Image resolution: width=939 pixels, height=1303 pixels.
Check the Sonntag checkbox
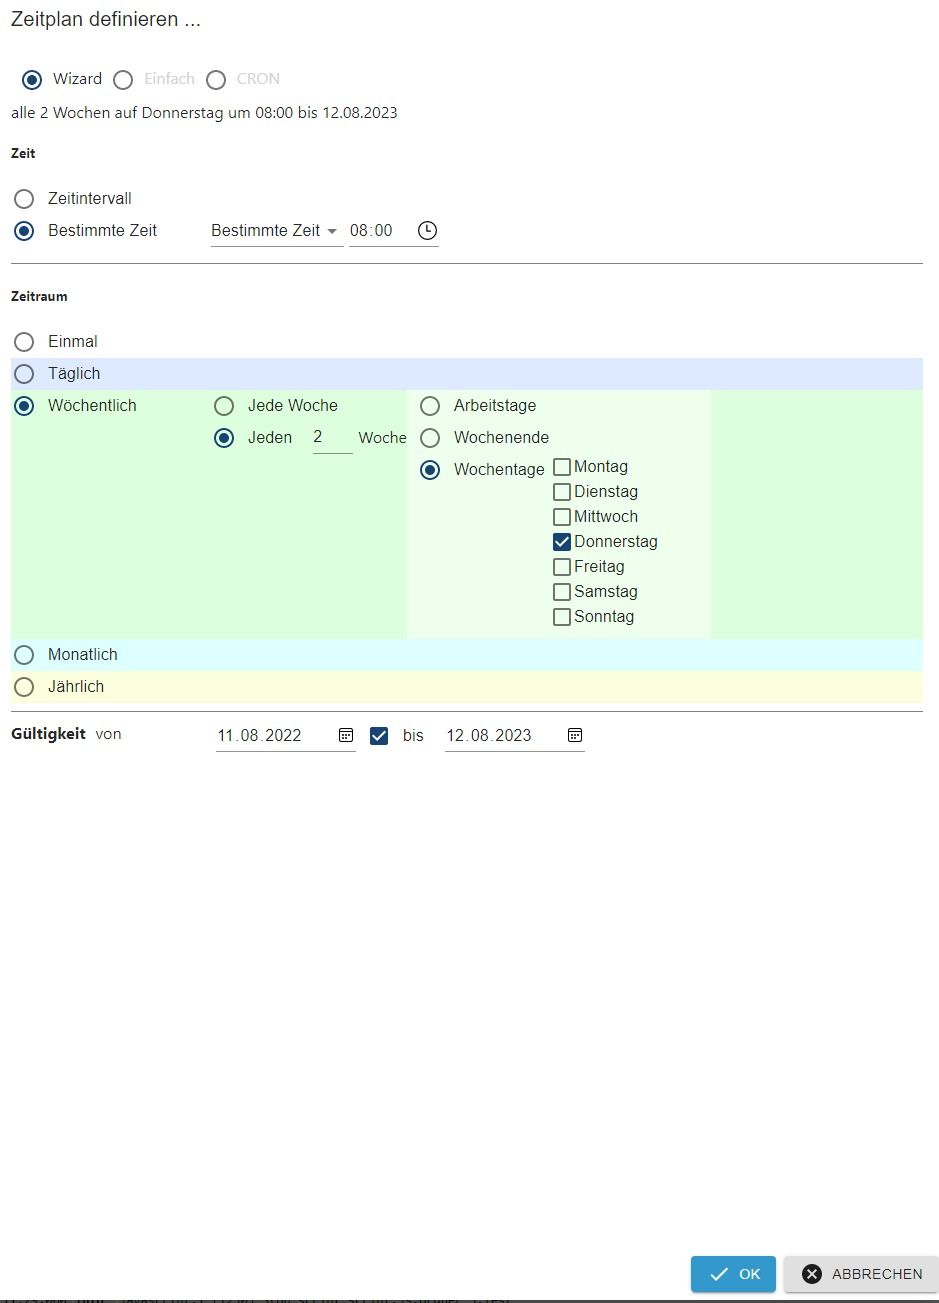pos(562,617)
